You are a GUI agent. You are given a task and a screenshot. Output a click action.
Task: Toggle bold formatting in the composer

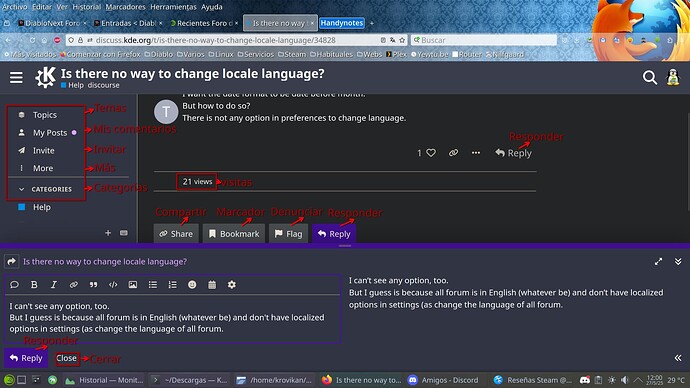(34, 285)
